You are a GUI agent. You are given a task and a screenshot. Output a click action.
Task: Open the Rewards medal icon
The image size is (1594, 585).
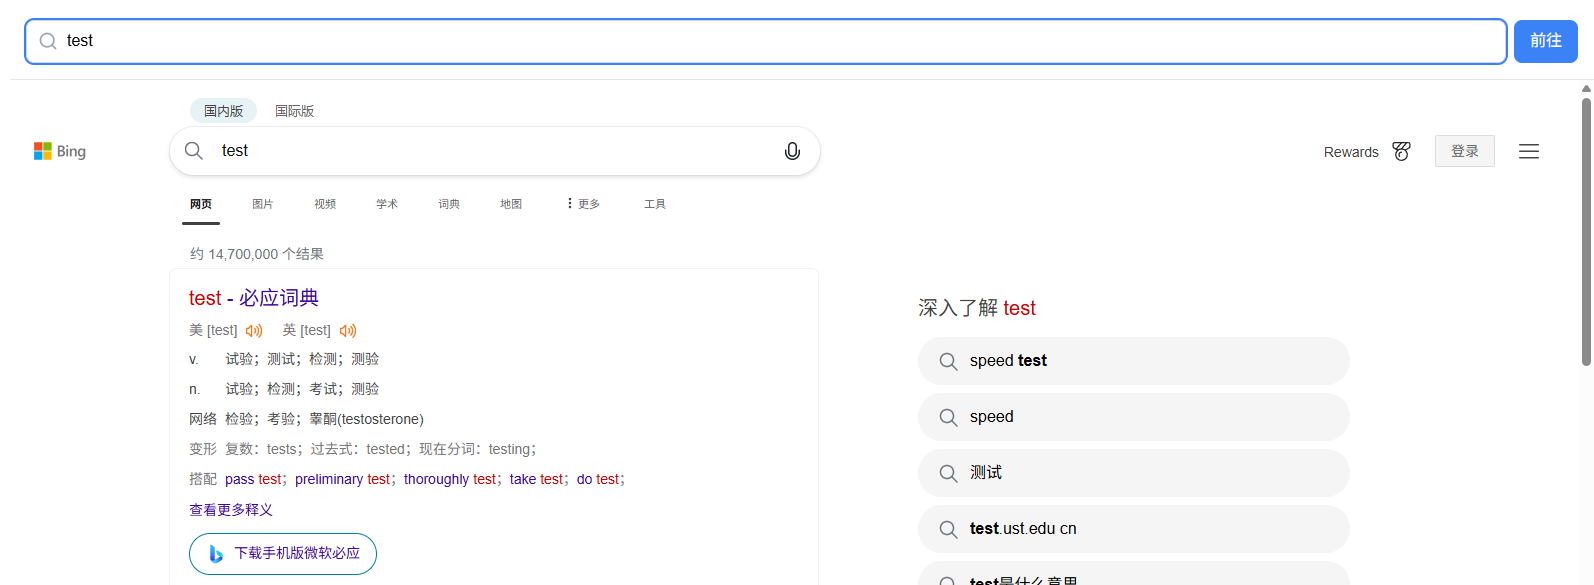(x=1401, y=151)
